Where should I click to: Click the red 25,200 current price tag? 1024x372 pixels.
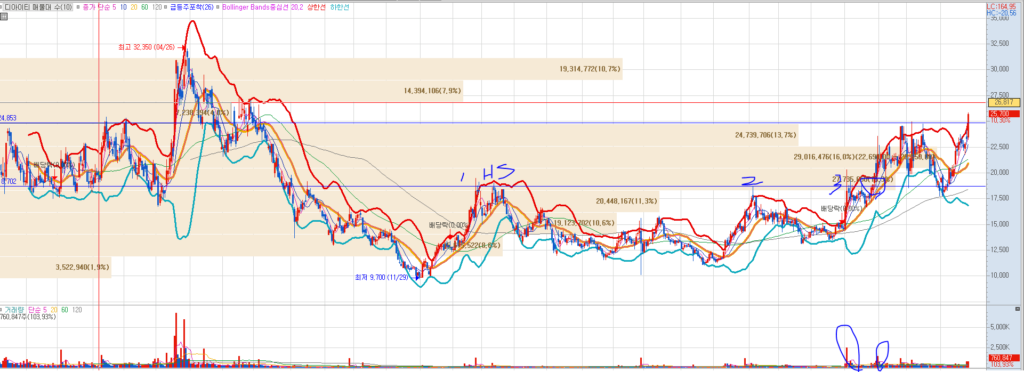click(x=1004, y=114)
